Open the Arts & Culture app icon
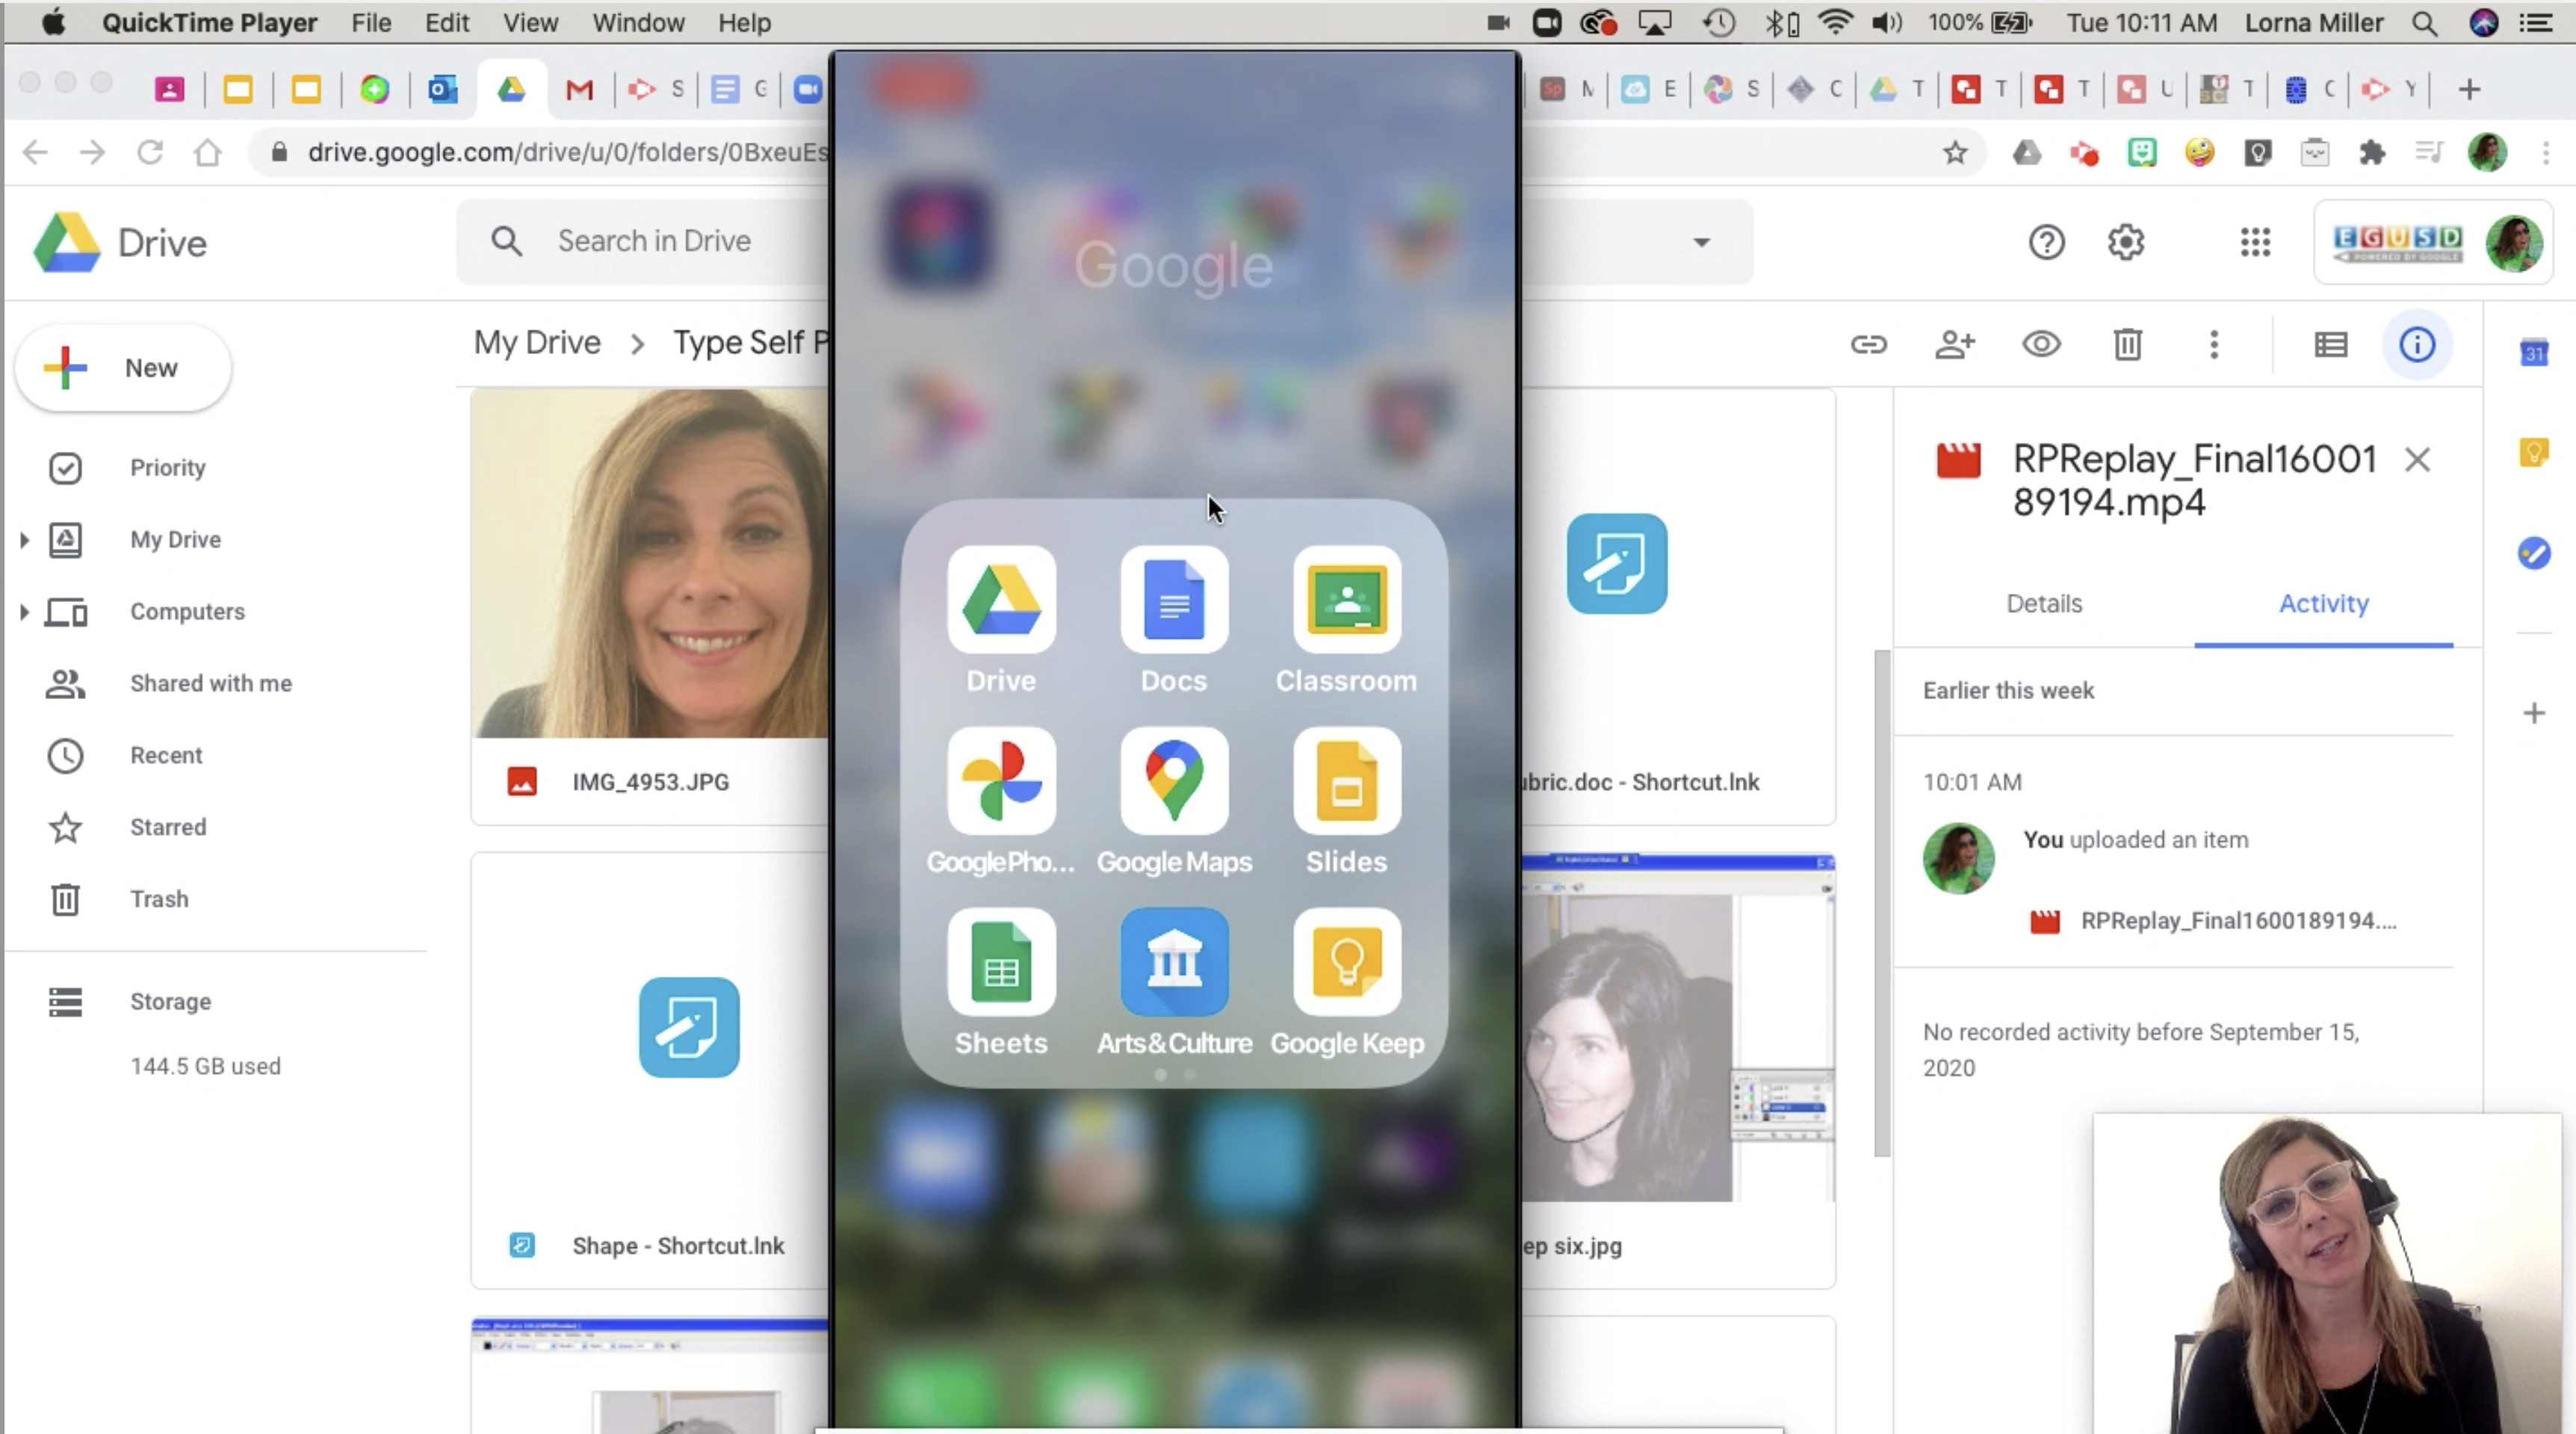 coord(1174,962)
